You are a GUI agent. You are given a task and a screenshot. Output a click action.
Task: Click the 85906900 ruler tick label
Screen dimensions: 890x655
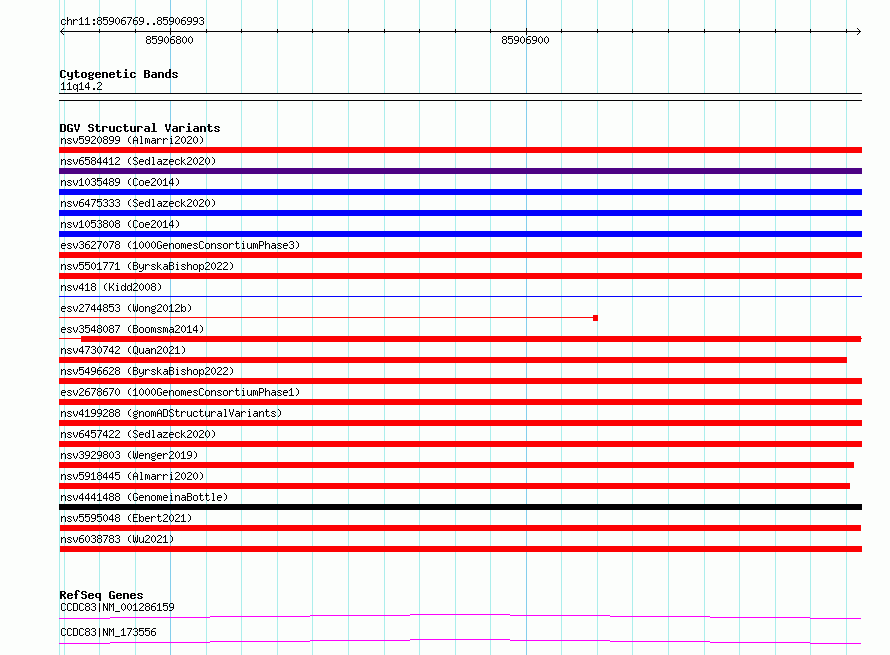click(x=525, y=40)
